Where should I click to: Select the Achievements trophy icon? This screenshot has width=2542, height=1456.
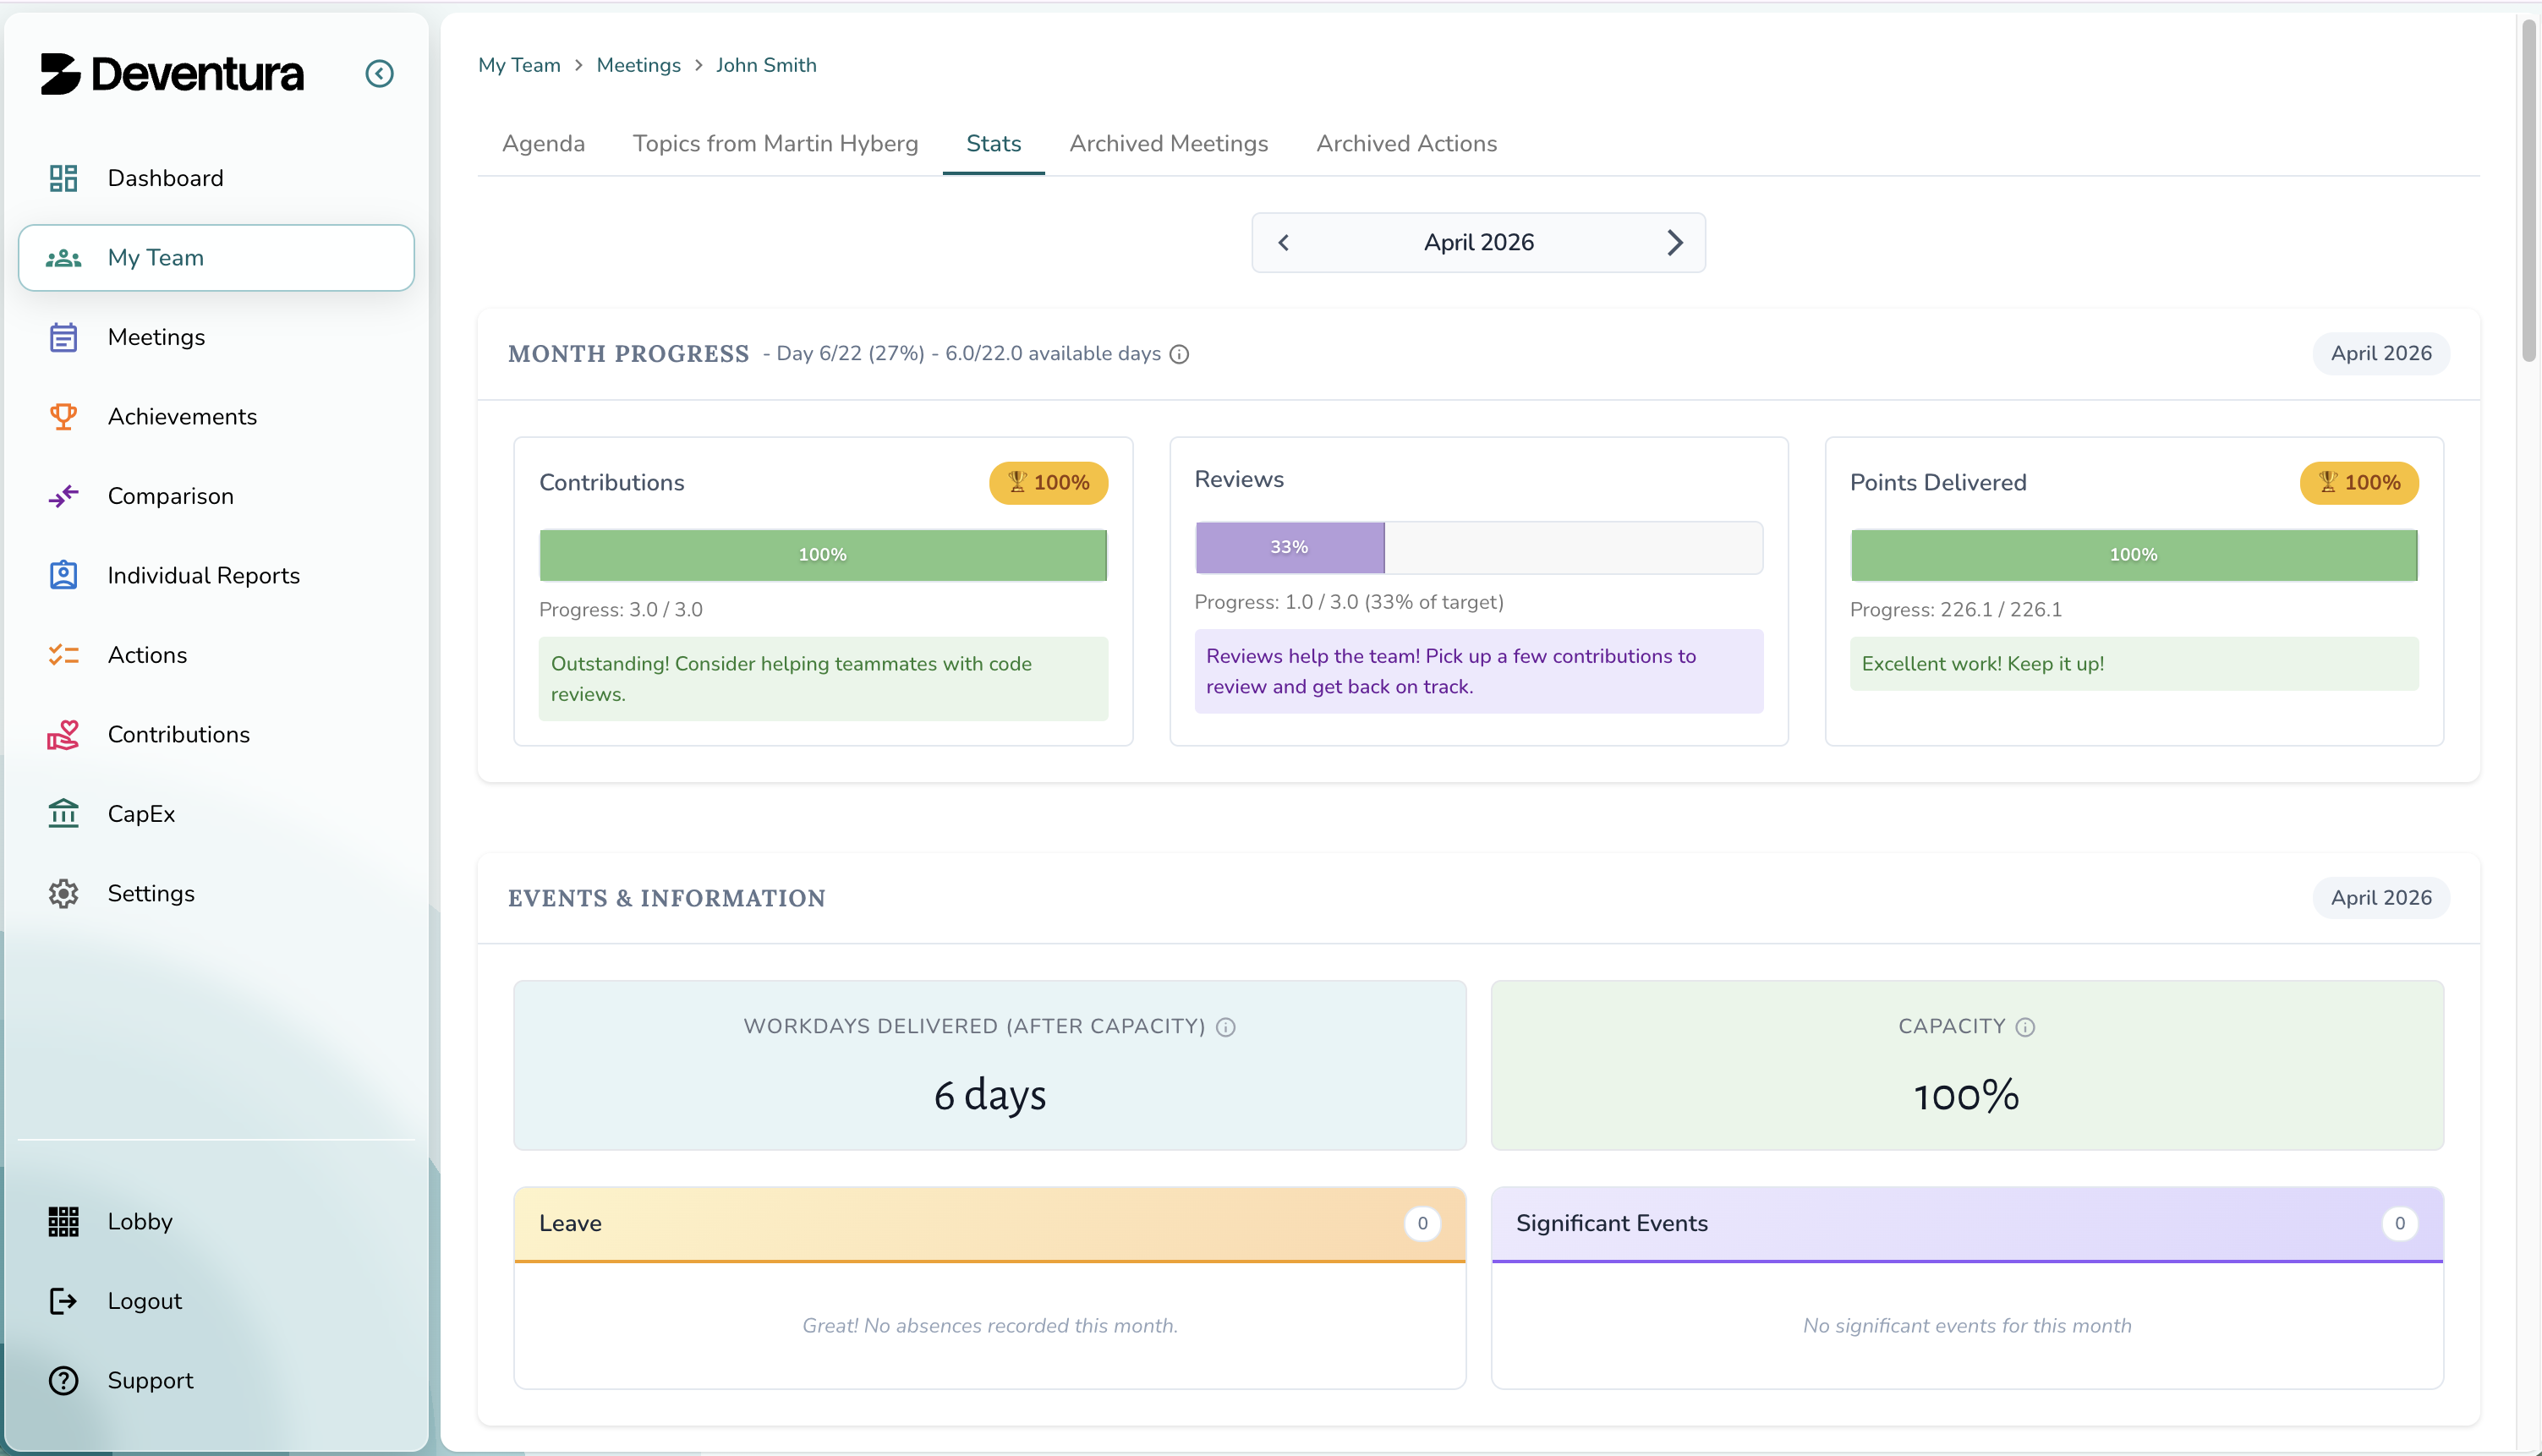(63, 416)
